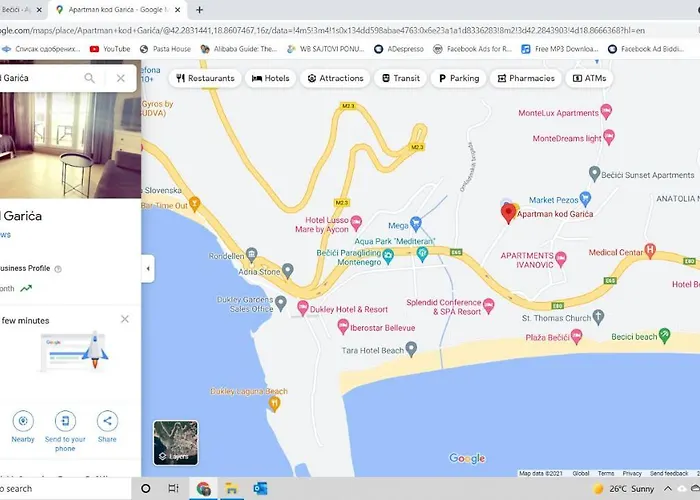This screenshot has width=700, height=500.
Task: Open Chrome from the taskbar
Action: pyautogui.click(x=203, y=489)
